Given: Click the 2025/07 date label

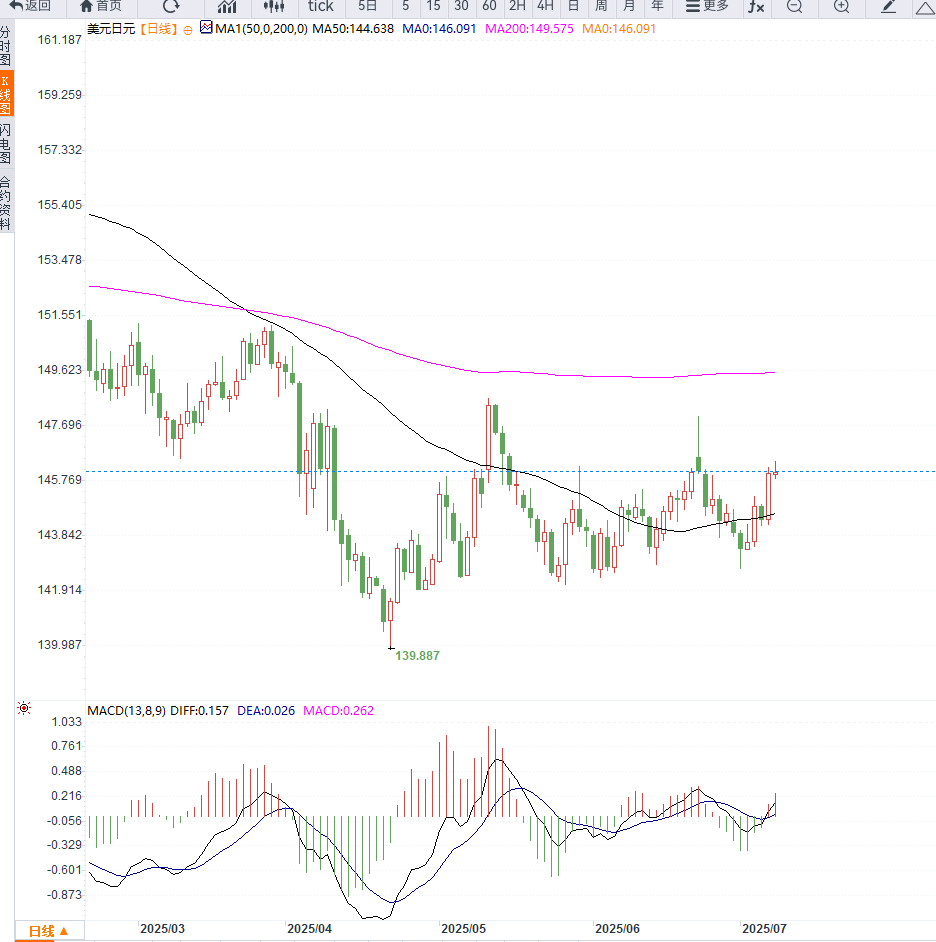Looking at the screenshot, I should [764, 928].
